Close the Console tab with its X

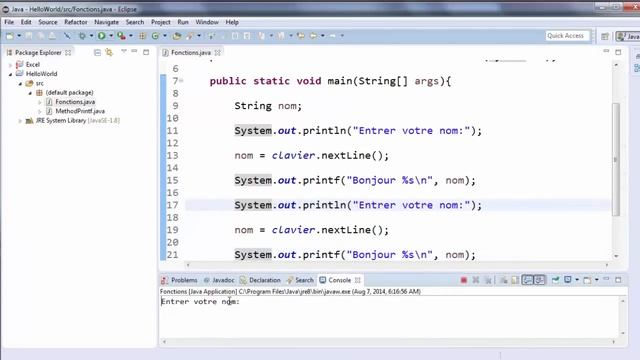(x=358, y=280)
